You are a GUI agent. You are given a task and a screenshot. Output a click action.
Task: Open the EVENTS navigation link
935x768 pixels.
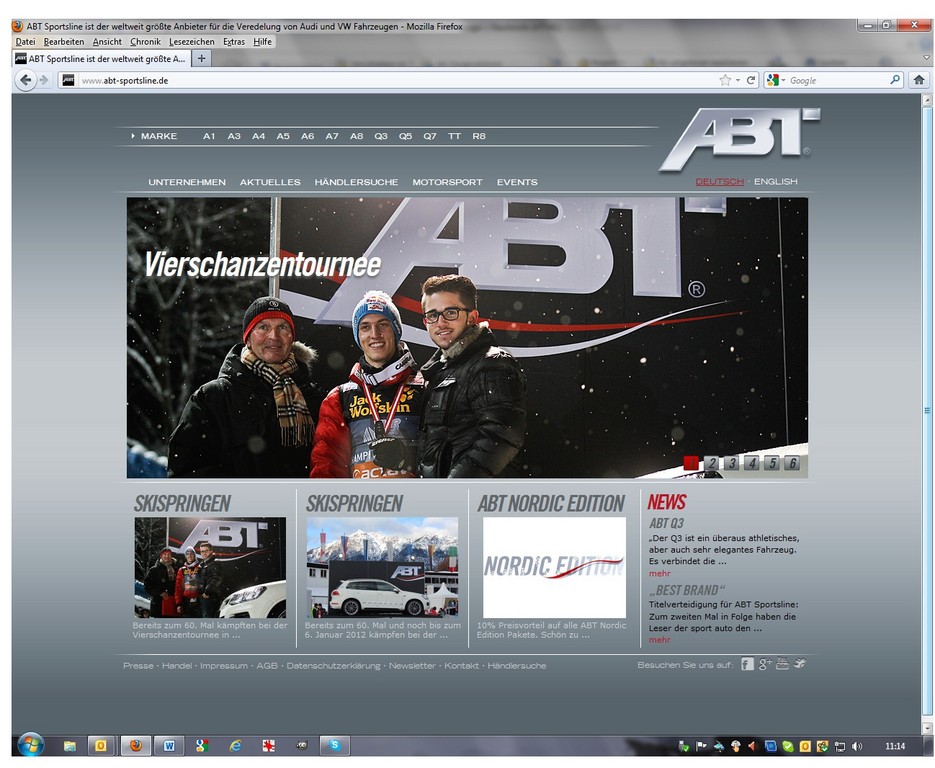click(x=517, y=182)
